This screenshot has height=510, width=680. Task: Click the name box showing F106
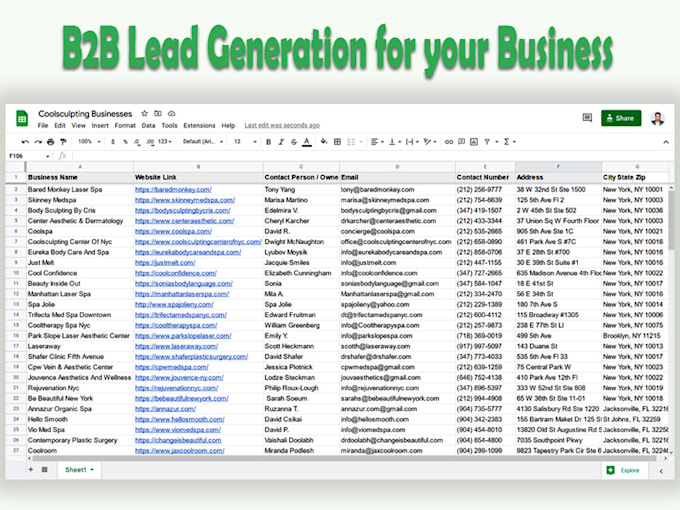[x=29, y=156]
